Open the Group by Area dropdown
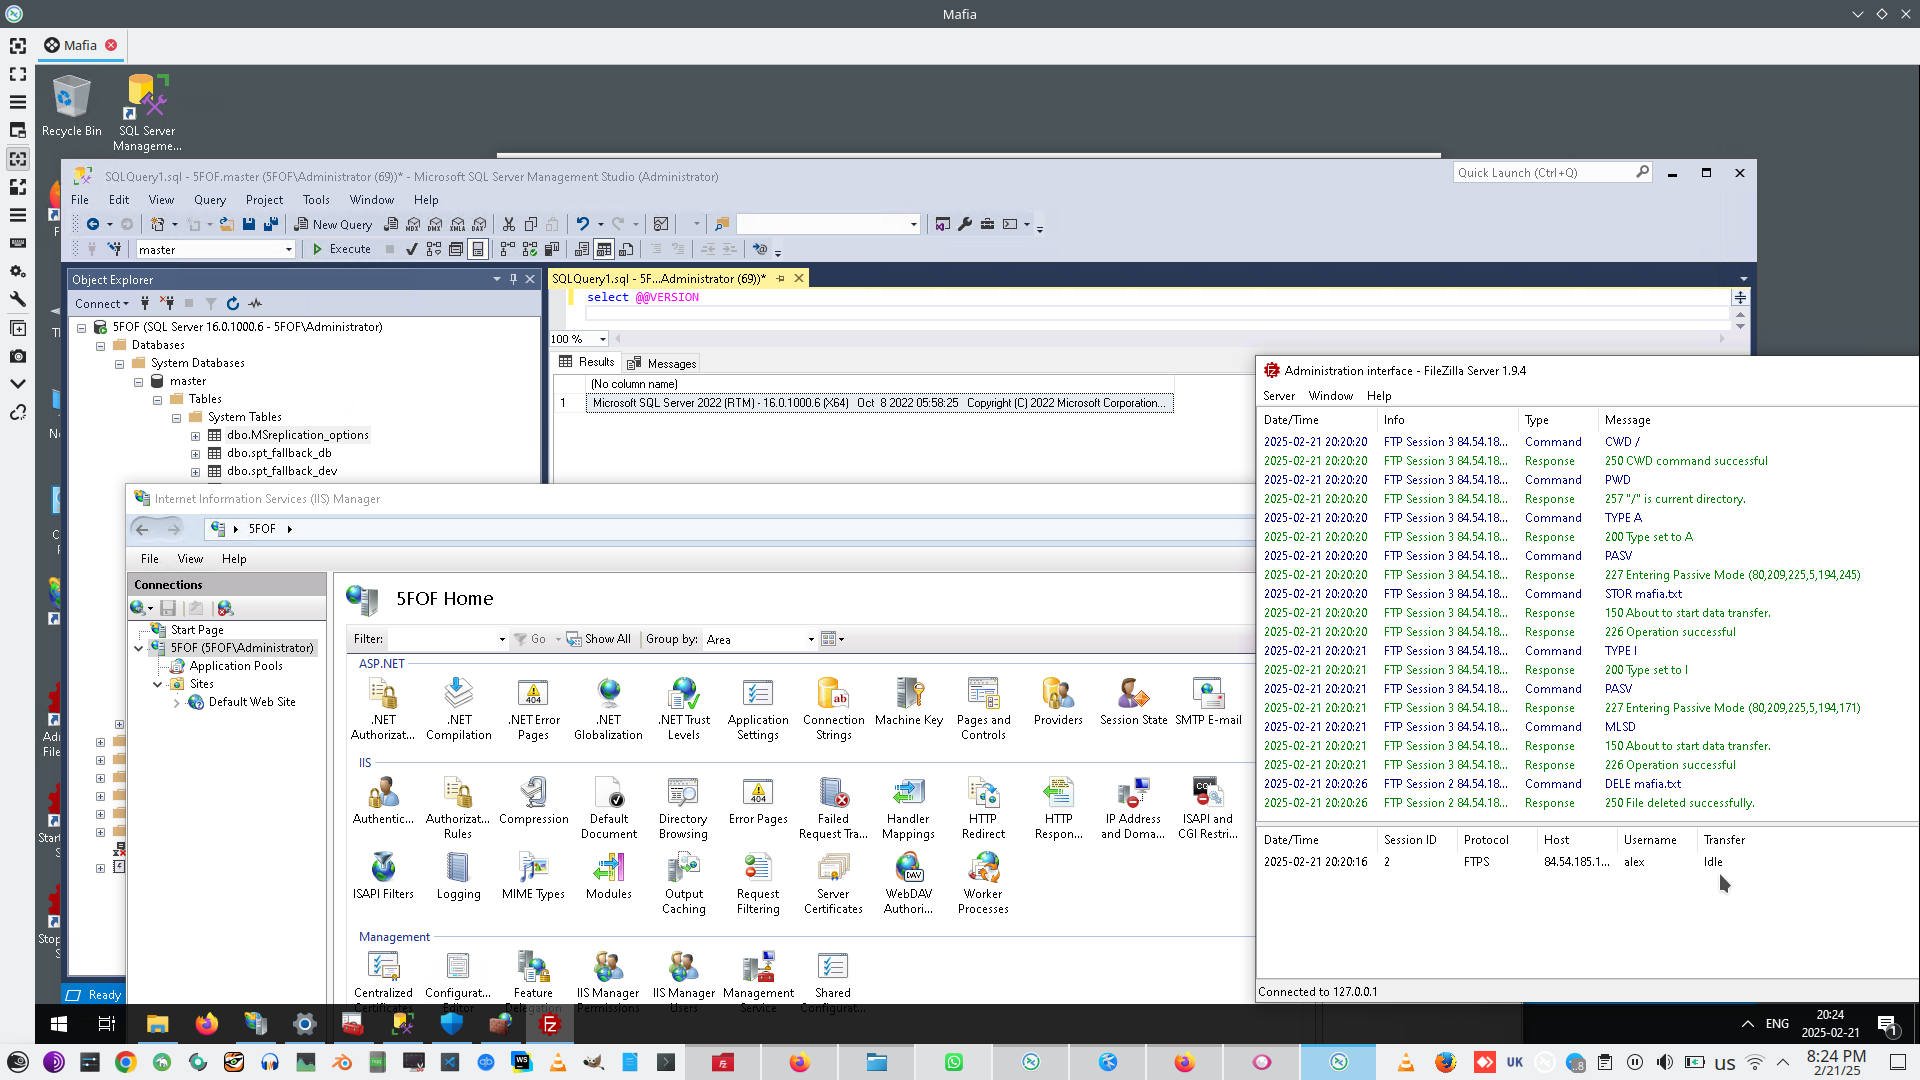Viewport: 1920px width, 1080px height. [x=810, y=639]
